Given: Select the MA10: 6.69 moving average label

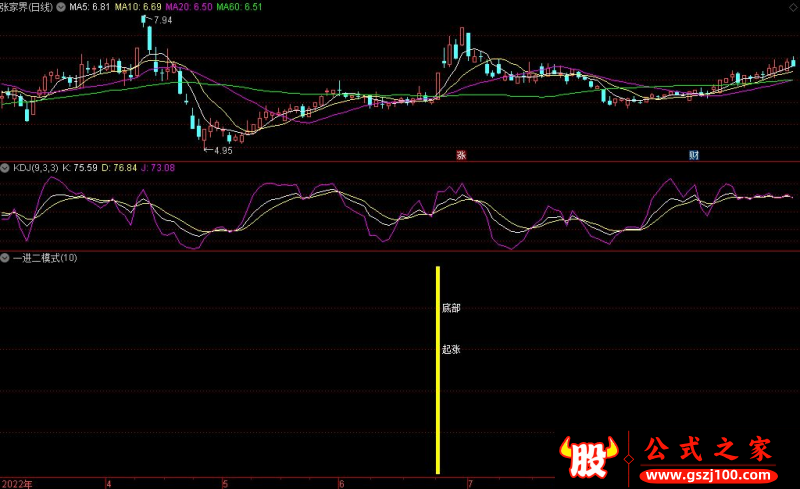Looking at the screenshot, I should pyautogui.click(x=138, y=7).
